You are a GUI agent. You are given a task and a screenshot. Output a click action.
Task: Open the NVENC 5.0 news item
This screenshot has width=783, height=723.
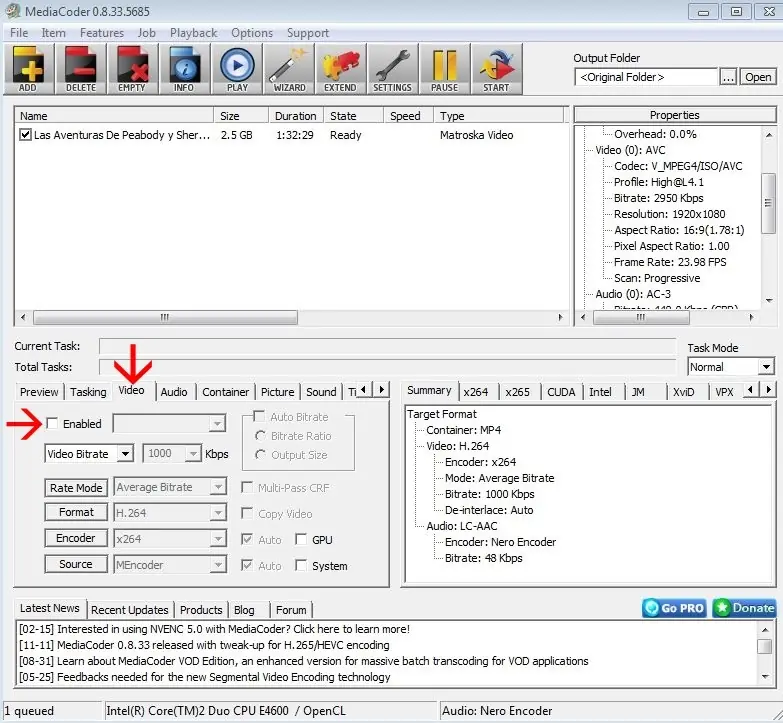pyautogui.click(x=214, y=629)
